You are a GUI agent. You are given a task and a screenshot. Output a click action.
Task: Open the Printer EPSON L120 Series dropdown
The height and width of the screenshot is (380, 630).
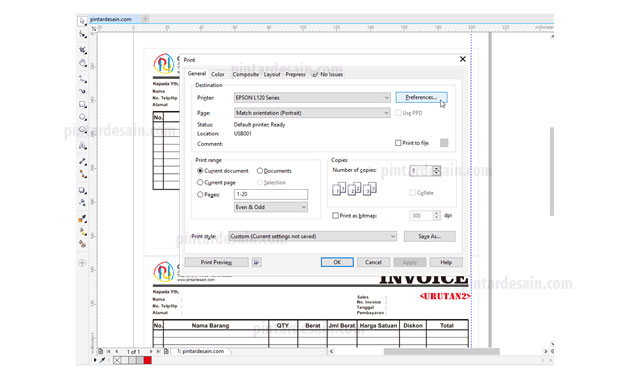pyautogui.click(x=312, y=98)
